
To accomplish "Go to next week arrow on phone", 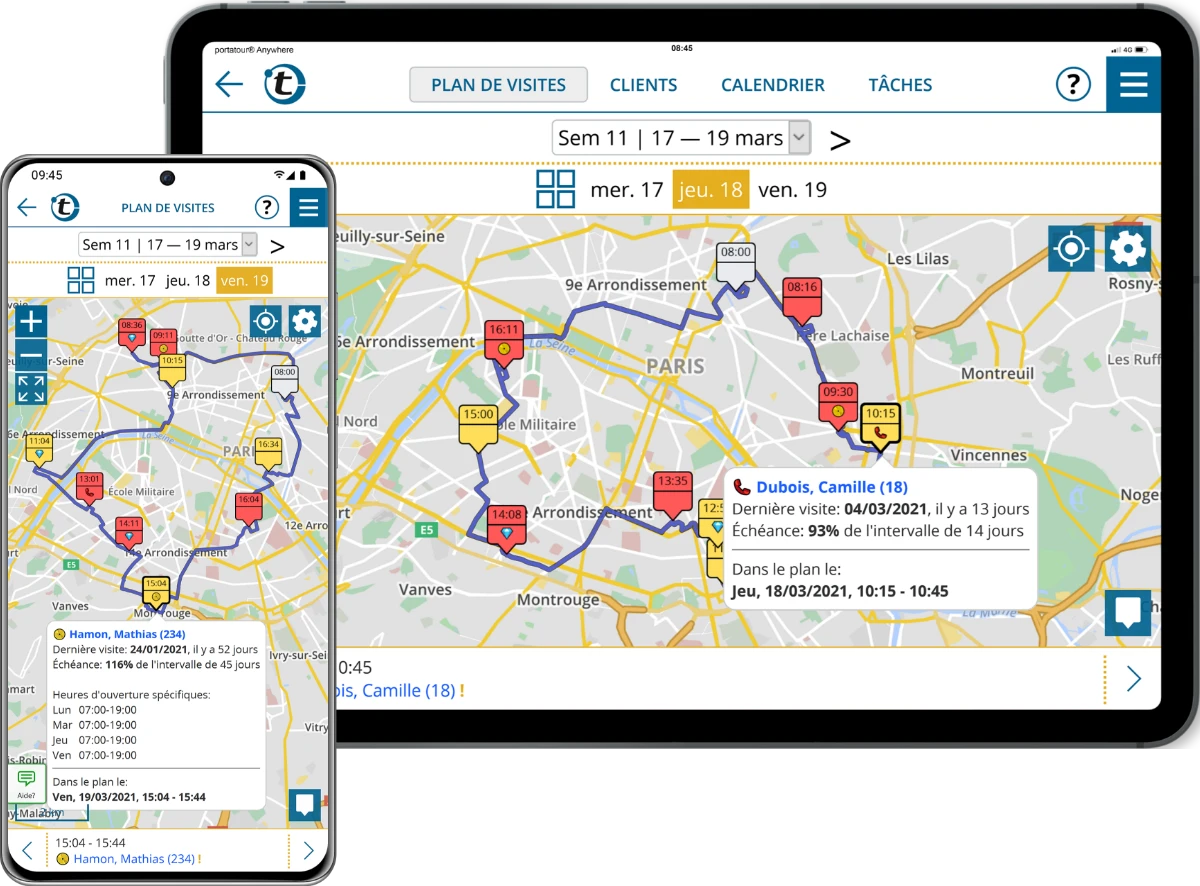I will (x=277, y=246).
